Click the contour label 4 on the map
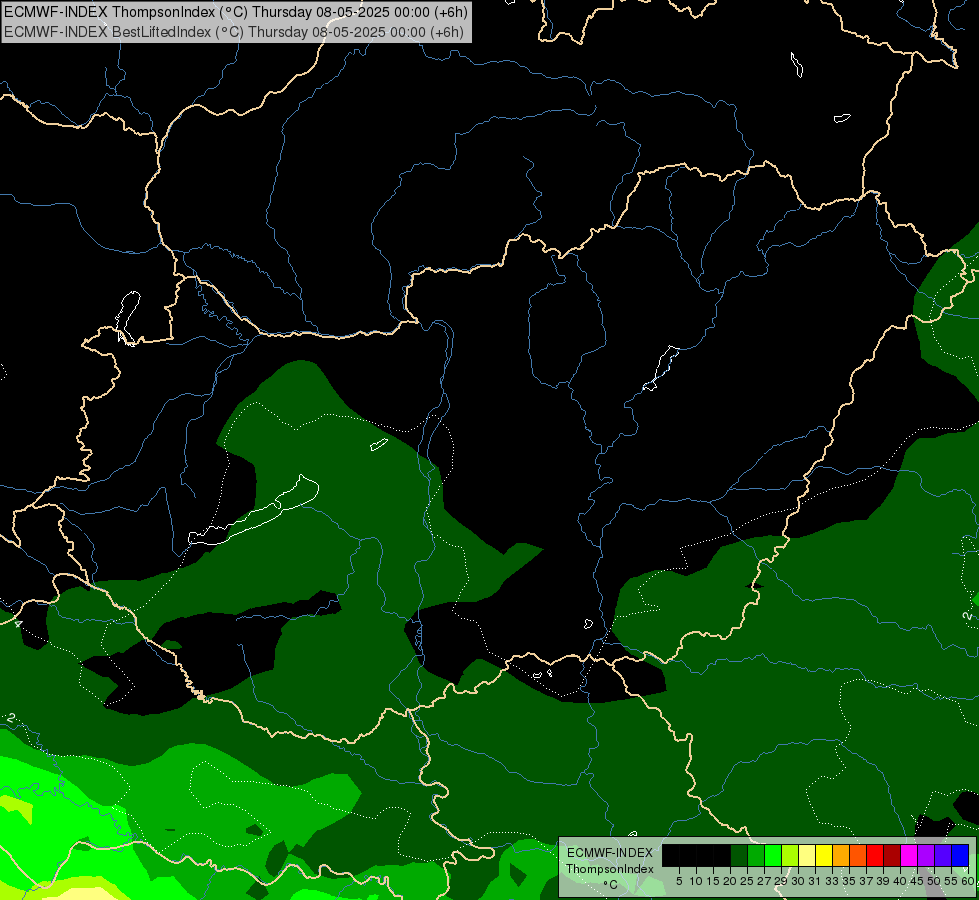979x900 pixels. click(x=18, y=623)
